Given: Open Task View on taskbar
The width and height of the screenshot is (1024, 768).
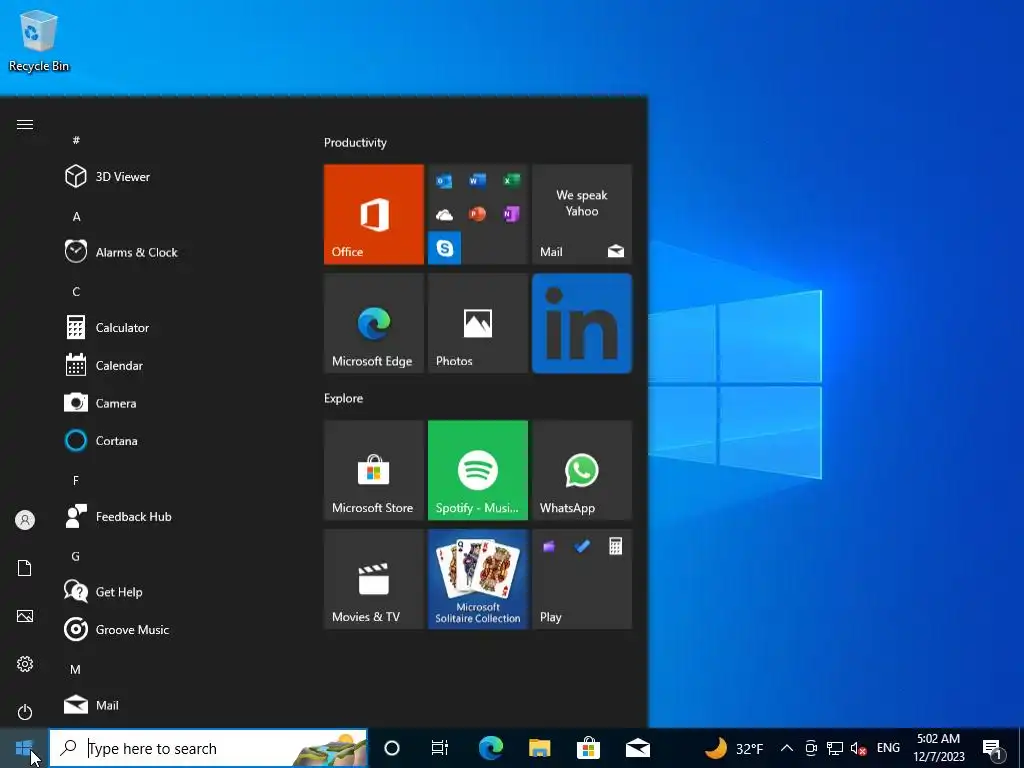Looking at the screenshot, I should pyautogui.click(x=440, y=748).
